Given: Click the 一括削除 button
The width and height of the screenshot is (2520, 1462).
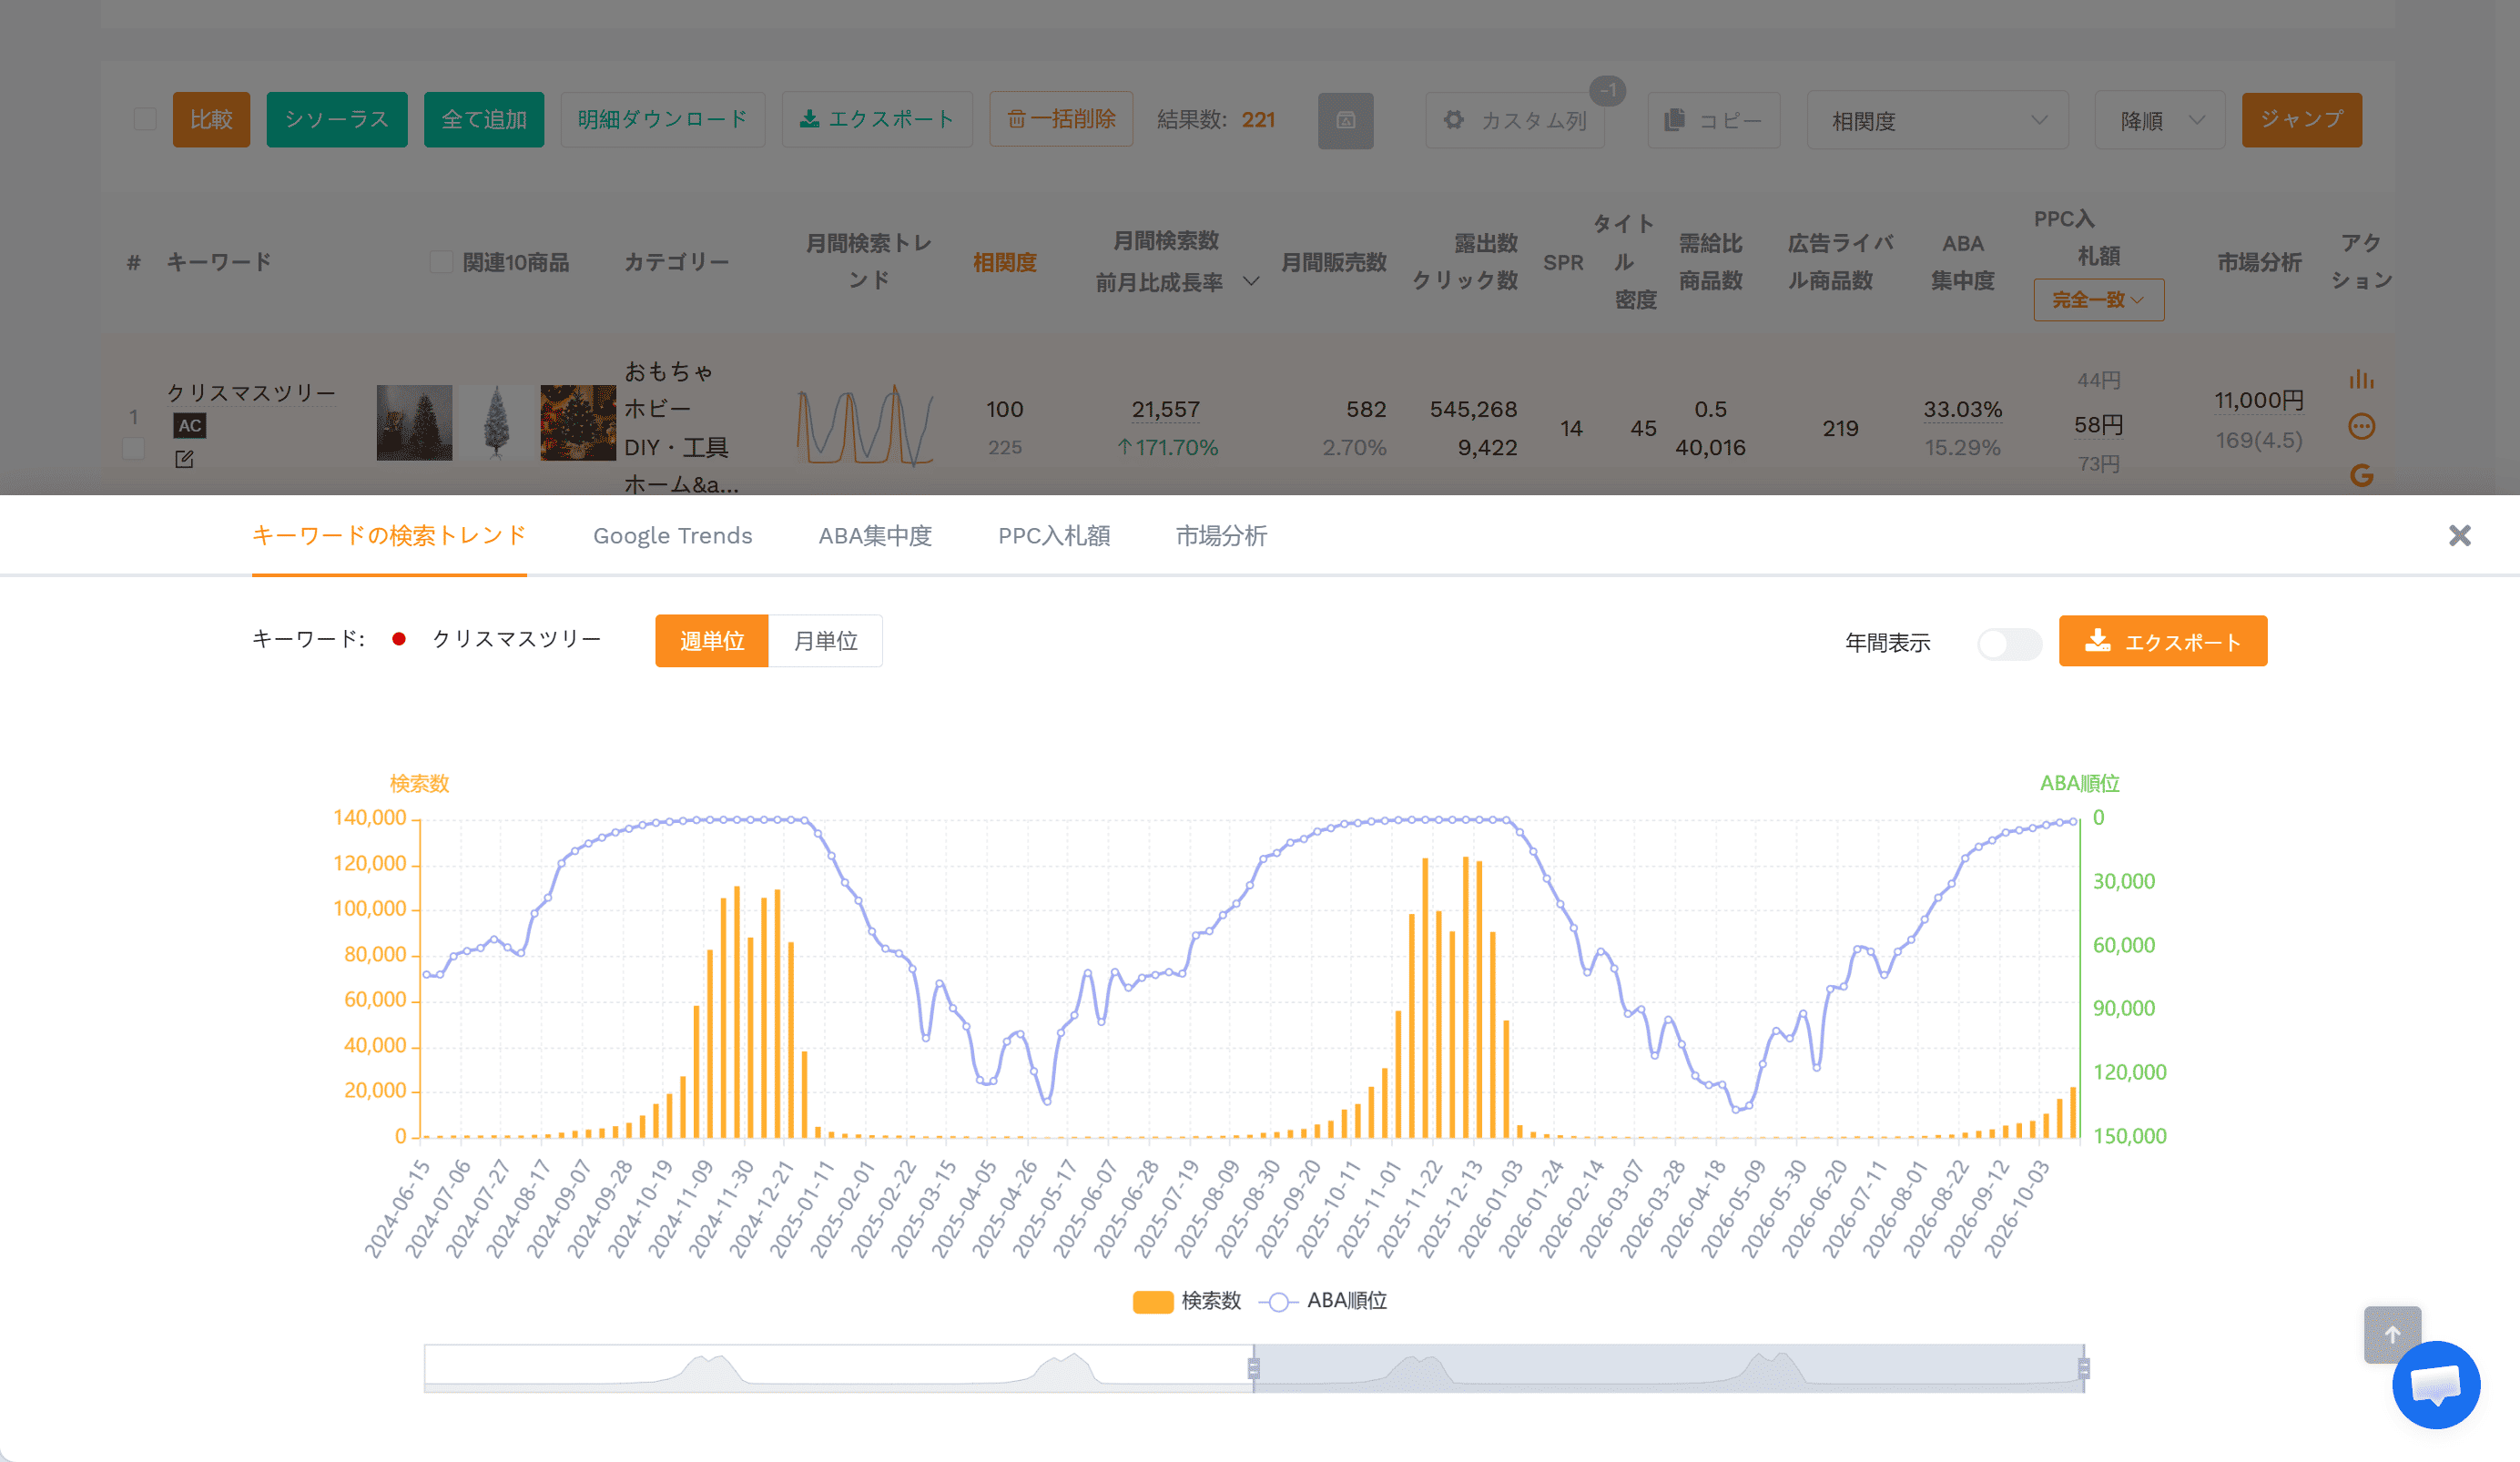Looking at the screenshot, I should 1061,120.
